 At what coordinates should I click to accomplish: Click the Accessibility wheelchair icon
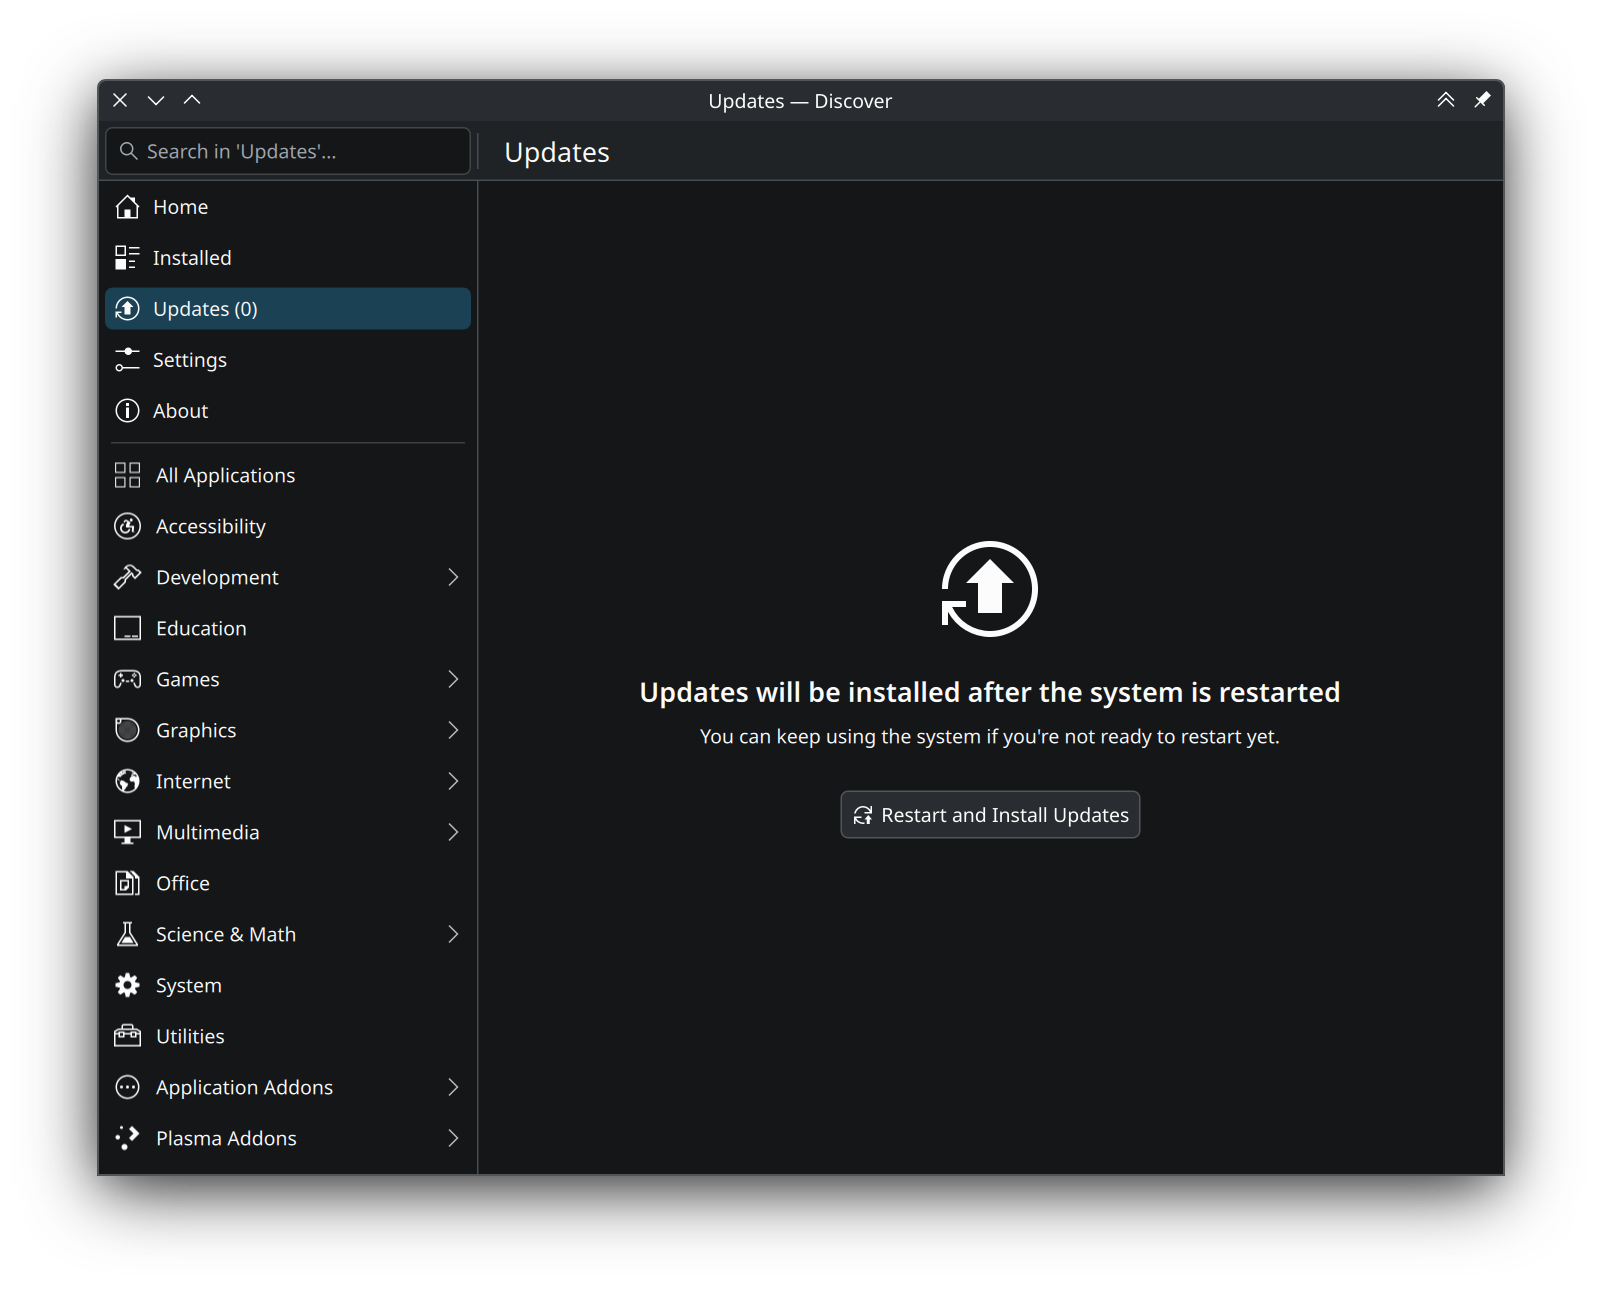[127, 526]
